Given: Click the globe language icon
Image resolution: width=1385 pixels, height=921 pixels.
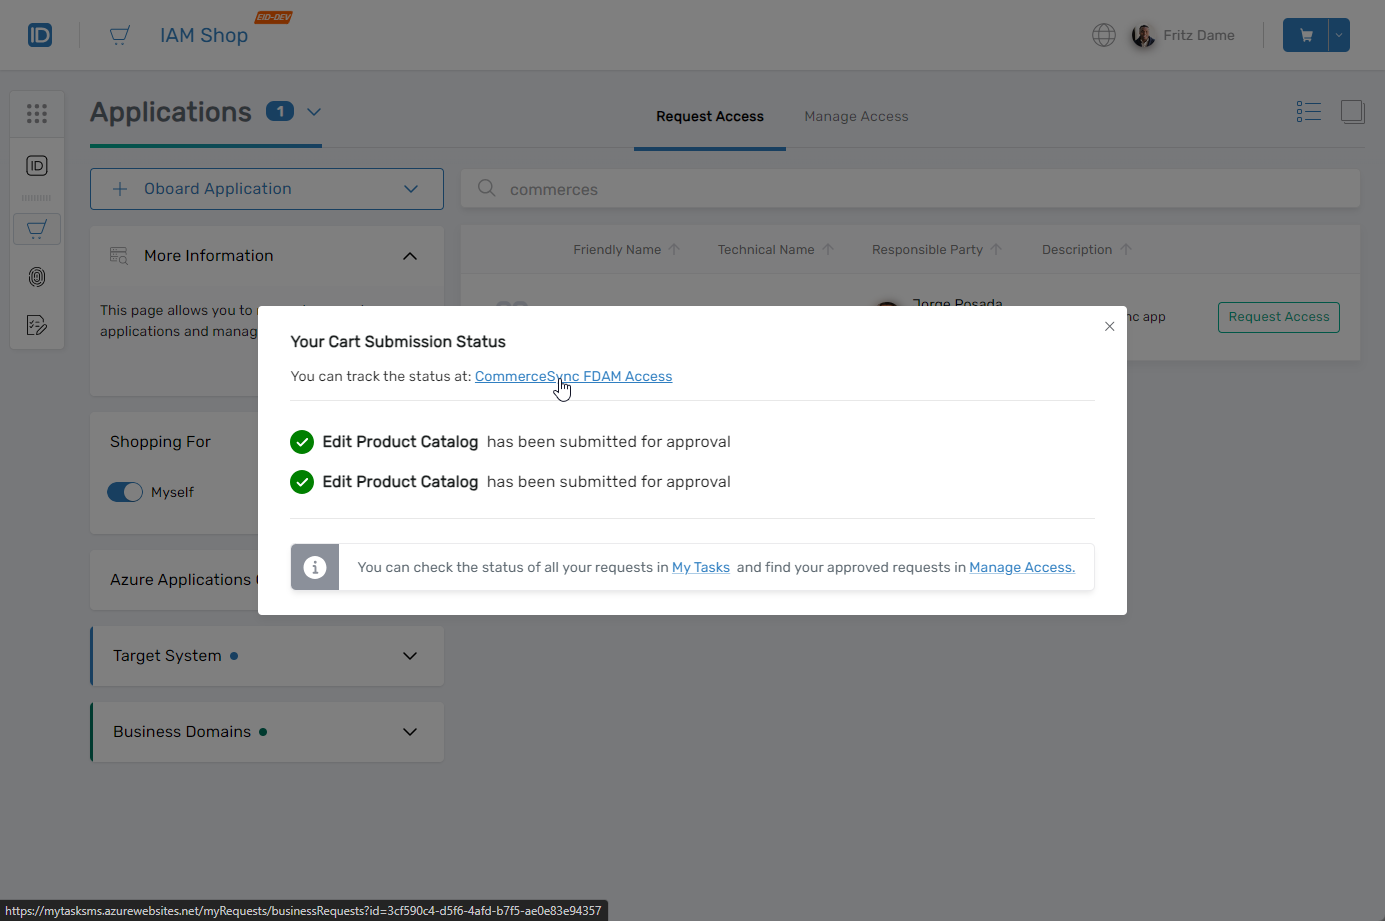Looking at the screenshot, I should tap(1103, 34).
